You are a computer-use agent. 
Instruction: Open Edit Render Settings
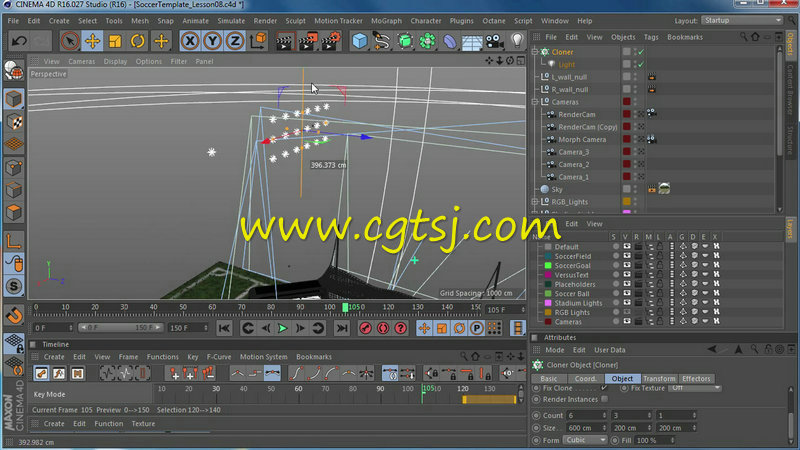point(331,41)
